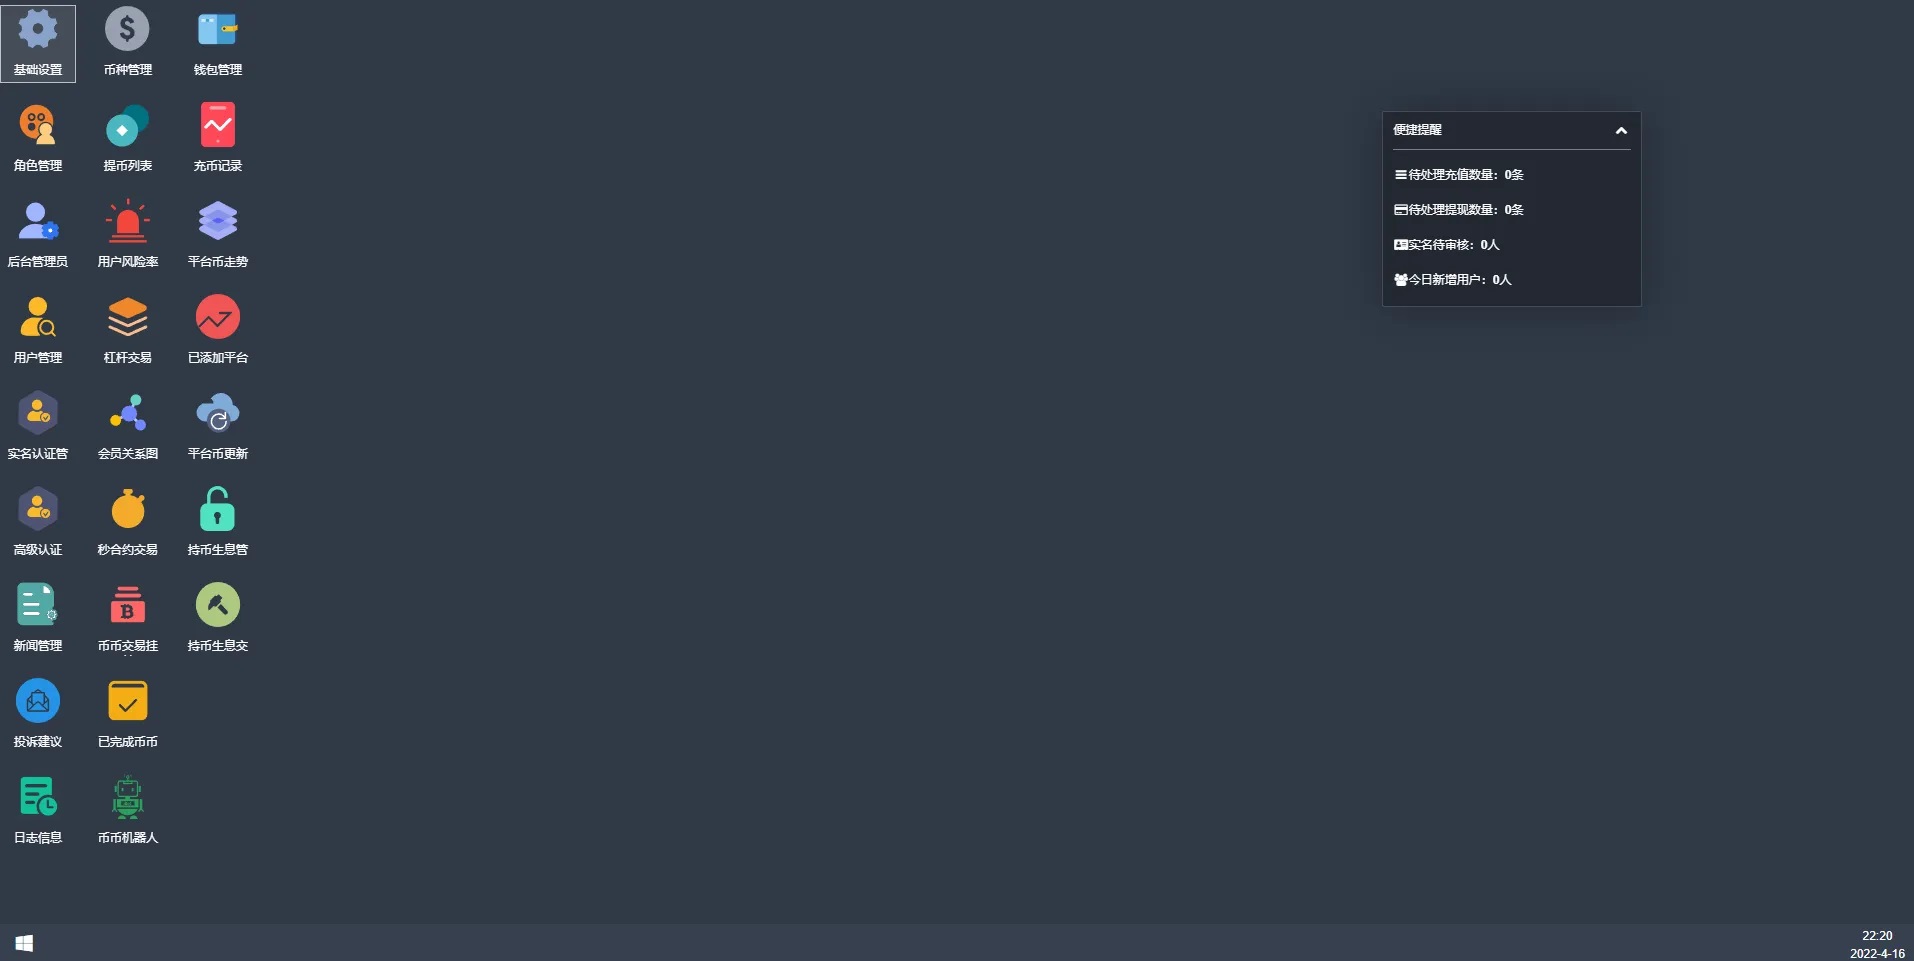Open 币种管理 dollar icon
Image resolution: width=1914 pixels, height=961 pixels.
pyautogui.click(x=127, y=30)
